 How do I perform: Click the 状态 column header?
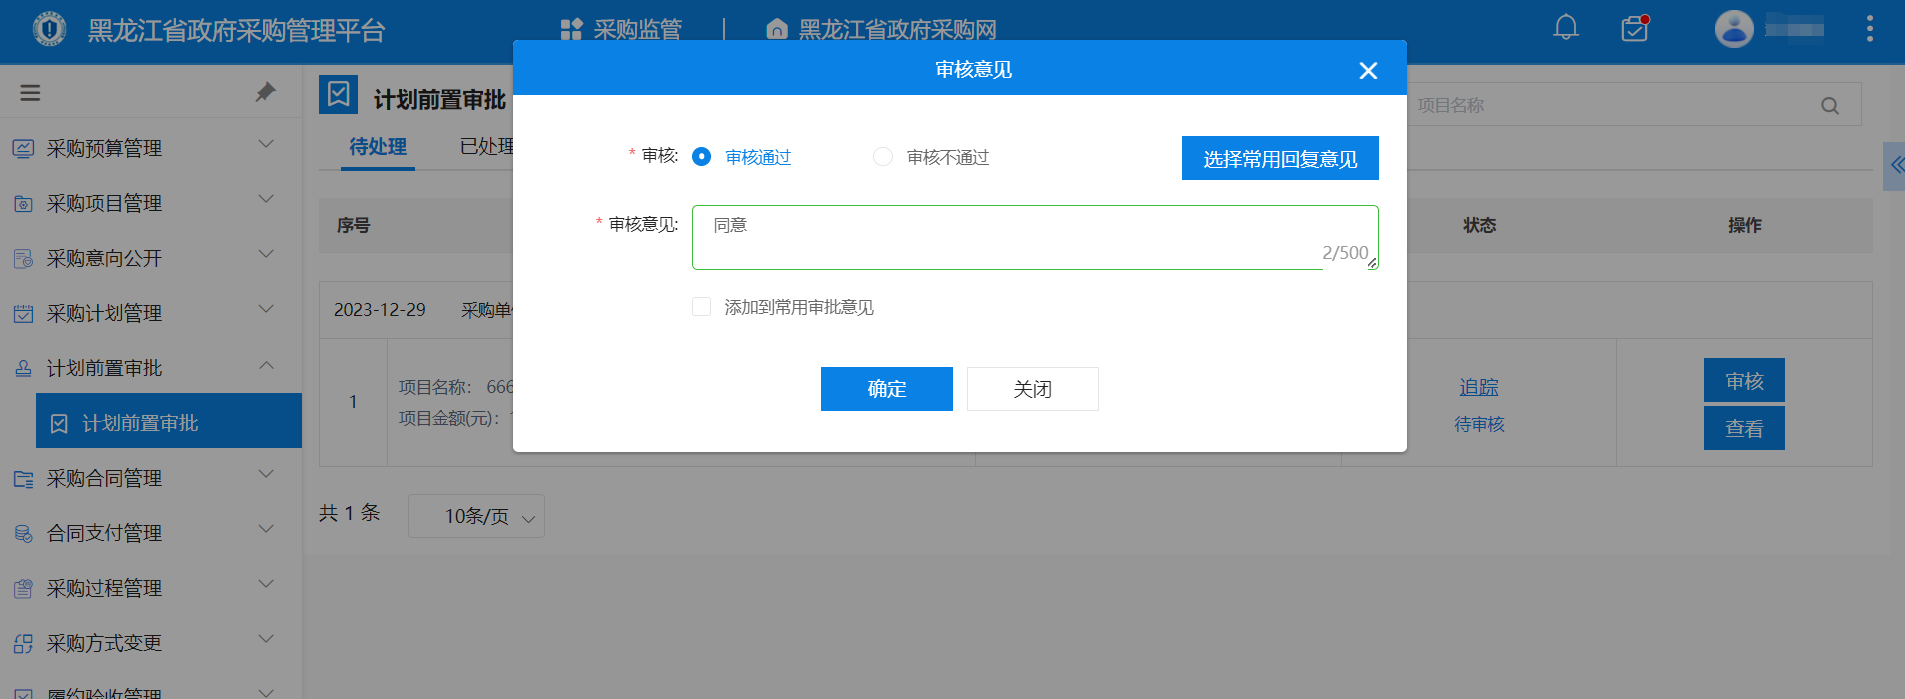[x=1480, y=225]
